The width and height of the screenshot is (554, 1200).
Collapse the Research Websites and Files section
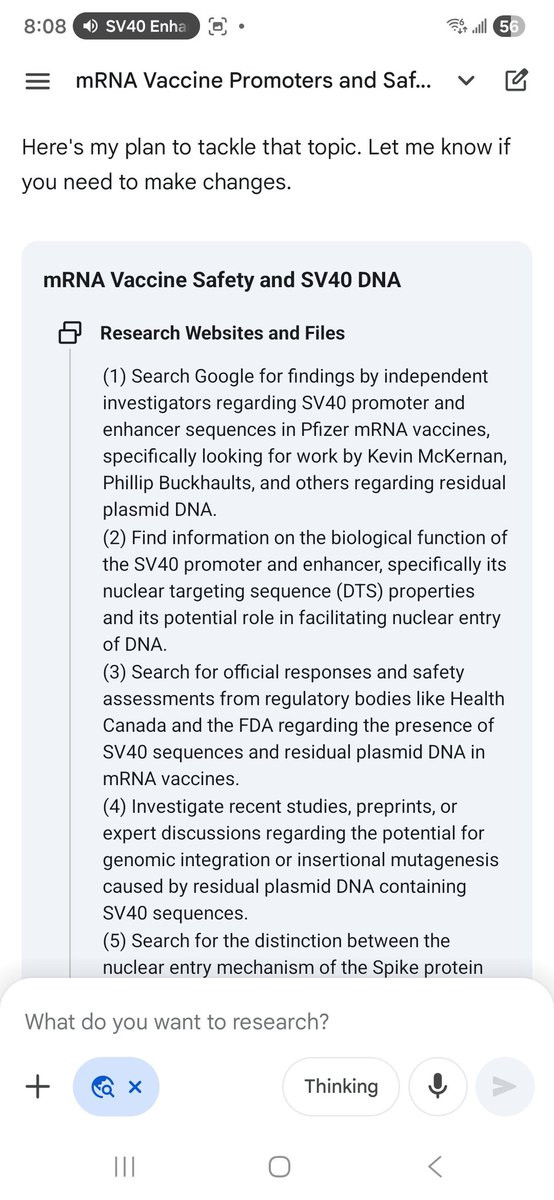point(222,333)
